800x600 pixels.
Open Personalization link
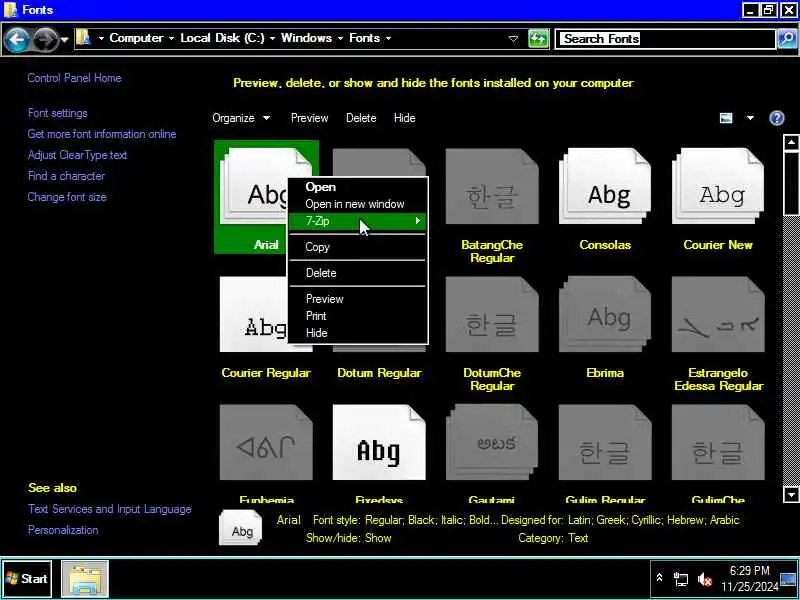[x=63, y=530]
